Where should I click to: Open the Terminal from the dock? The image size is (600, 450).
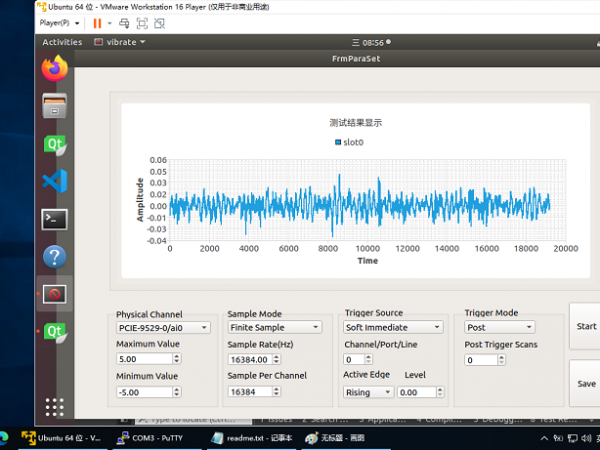54,219
